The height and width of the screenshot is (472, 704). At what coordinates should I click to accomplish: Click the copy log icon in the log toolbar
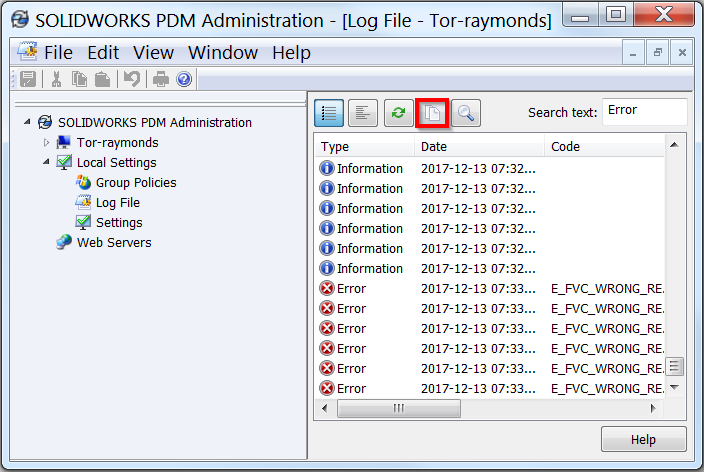432,113
